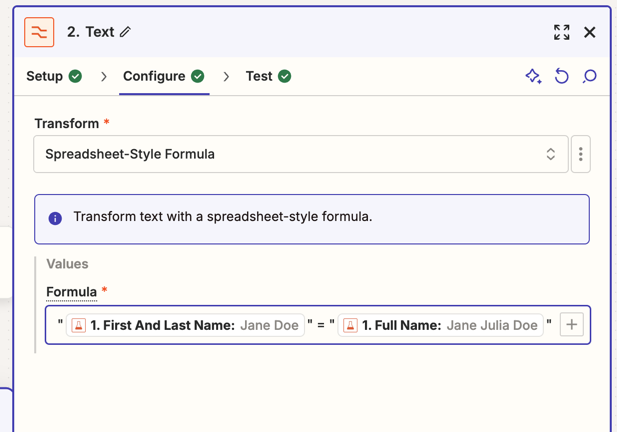Click the AI sparkle icon

(533, 76)
